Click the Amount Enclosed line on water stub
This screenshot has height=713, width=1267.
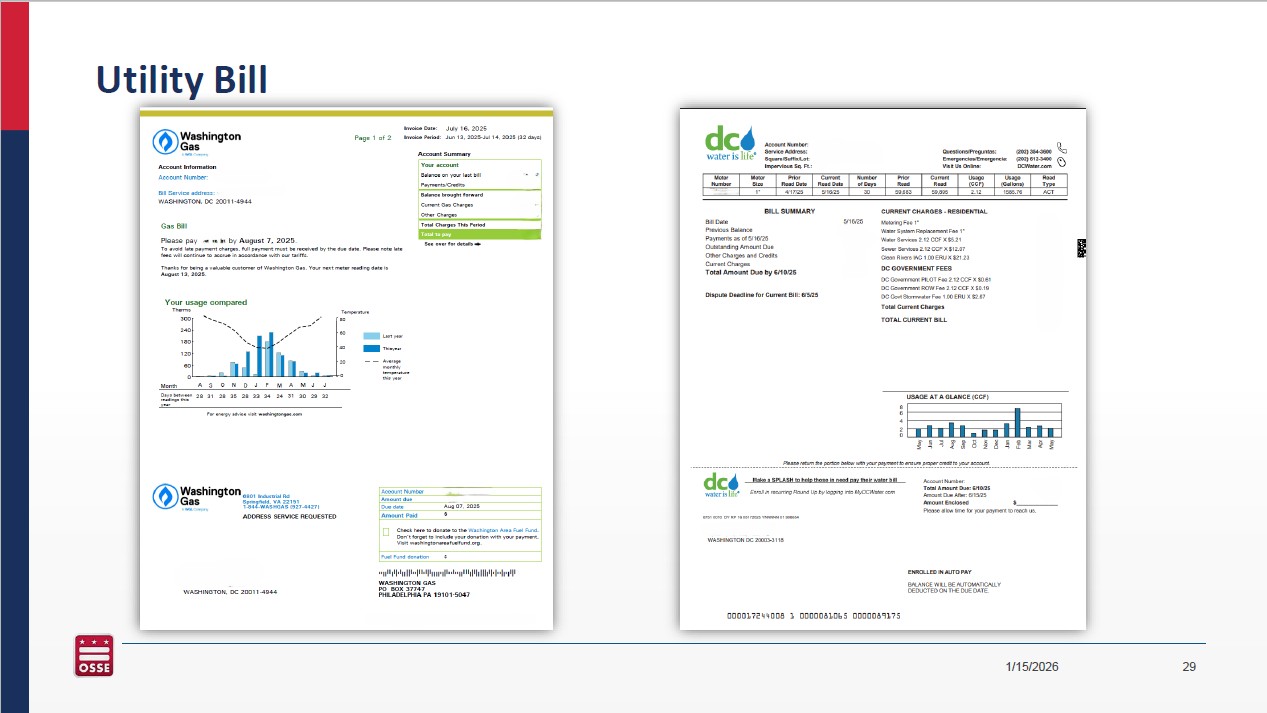pyautogui.click(x=1035, y=503)
